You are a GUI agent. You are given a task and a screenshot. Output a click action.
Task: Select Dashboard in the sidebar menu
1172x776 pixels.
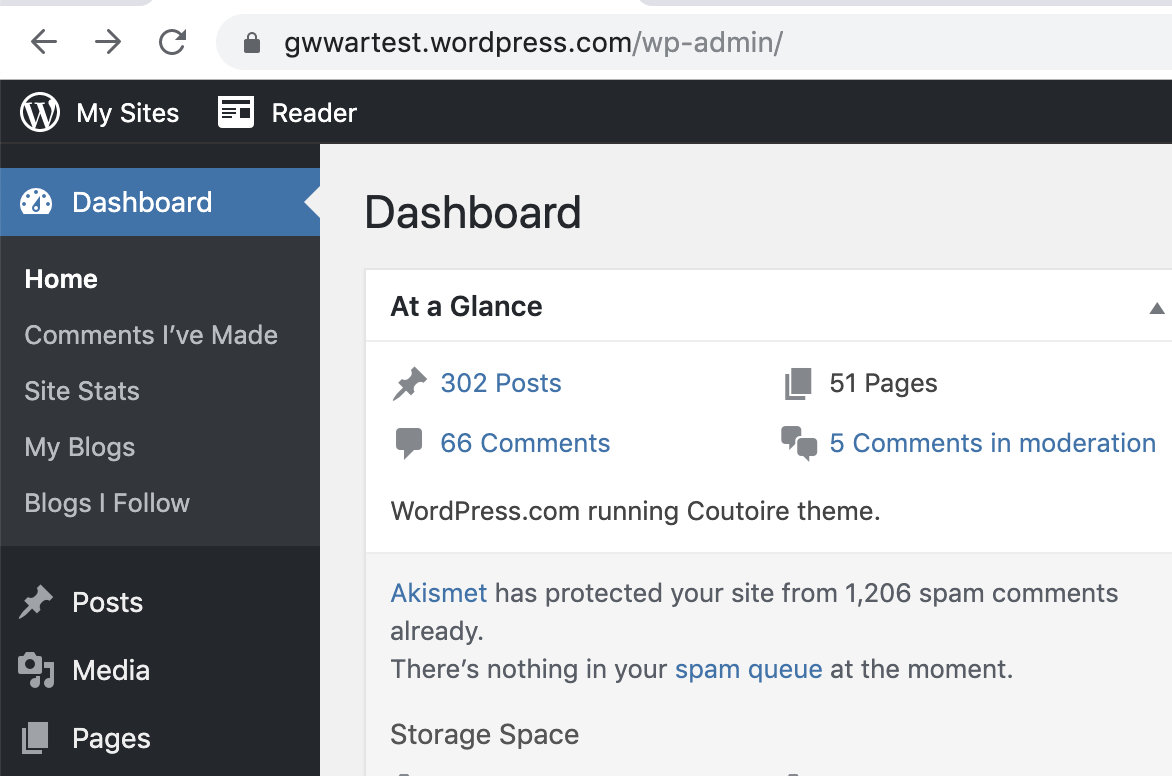pos(160,202)
